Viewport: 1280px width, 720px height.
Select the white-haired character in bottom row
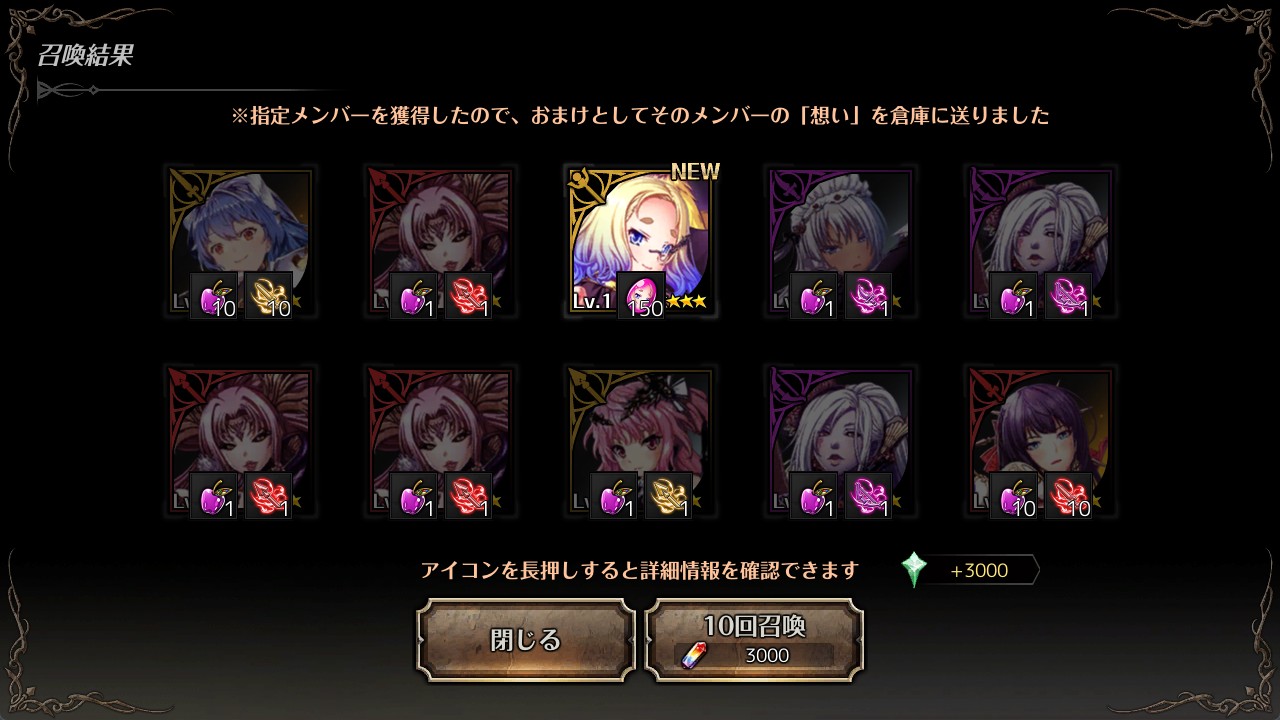pyautogui.click(x=840, y=442)
